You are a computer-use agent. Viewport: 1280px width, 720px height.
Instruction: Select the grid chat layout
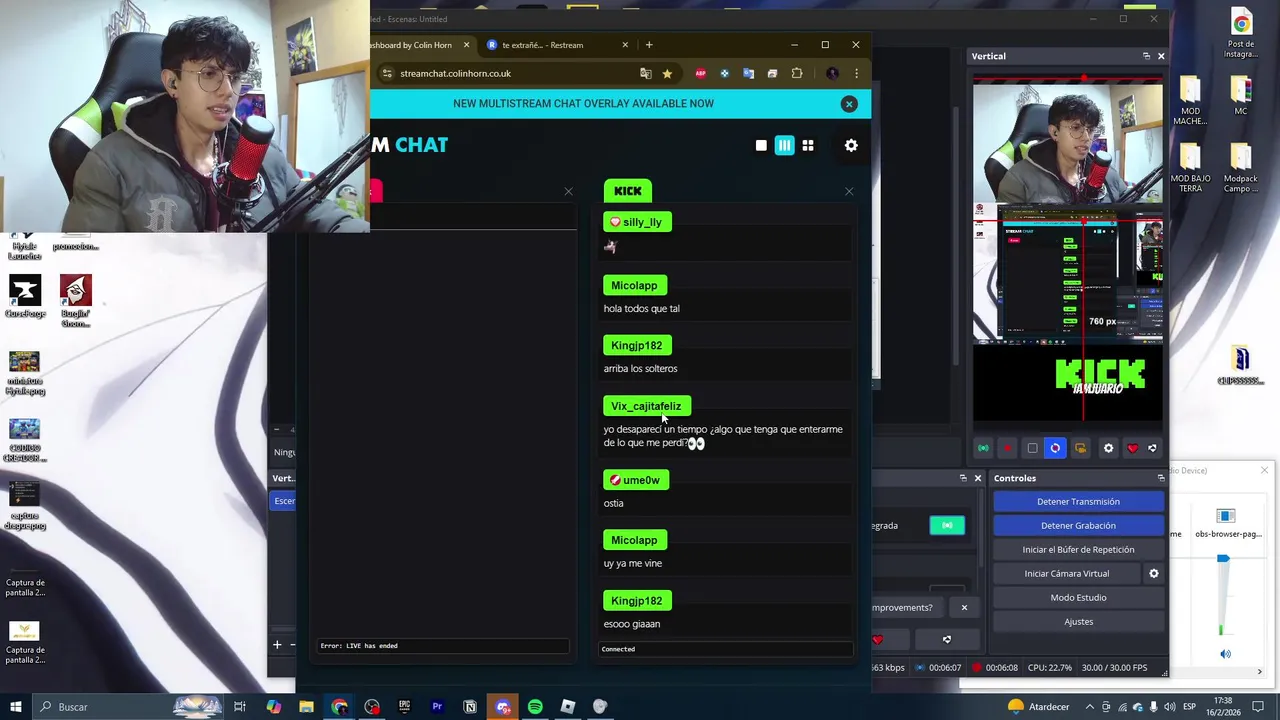[808, 146]
